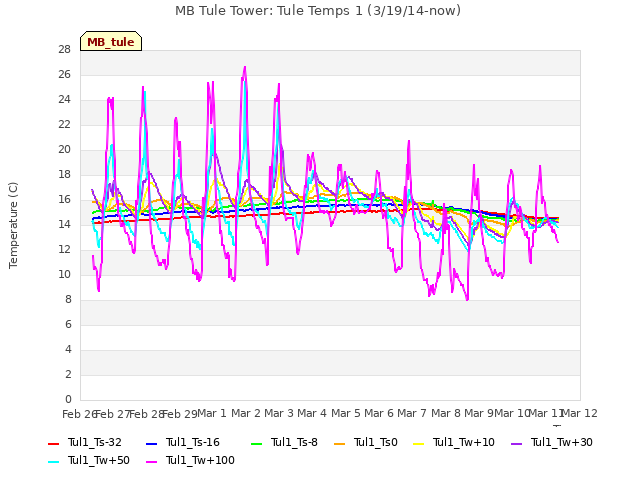Click the 26 y-axis tick label
The width and height of the screenshot is (640, 480).
[x=64, y=74]
